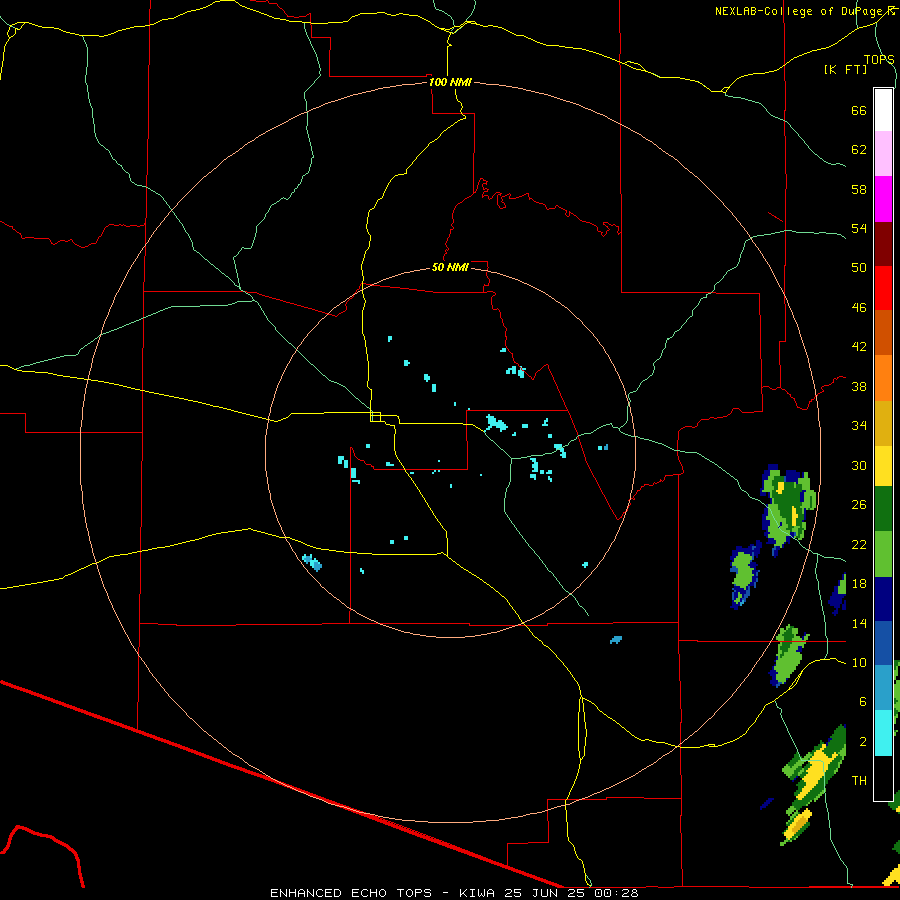Click the light orange legend swatch
Screen dimensions: 900x900
click(x=883, y=378)
